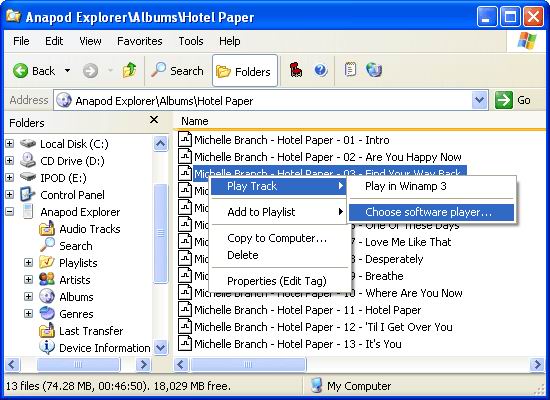Select track 13 - It's You
The width and height of the screenshot is (550, 400).
[297, 344]
